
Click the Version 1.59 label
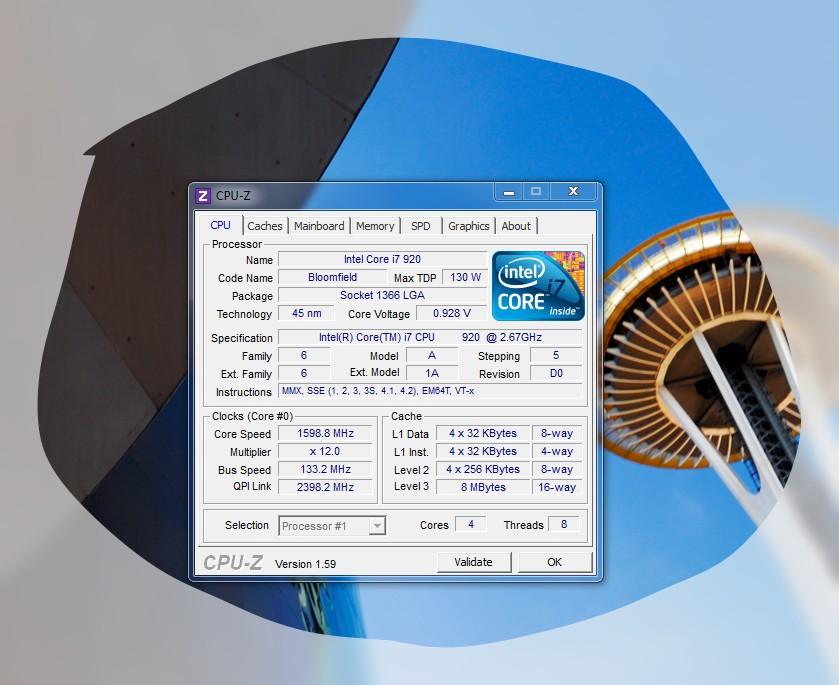click(x=306, y=564)
